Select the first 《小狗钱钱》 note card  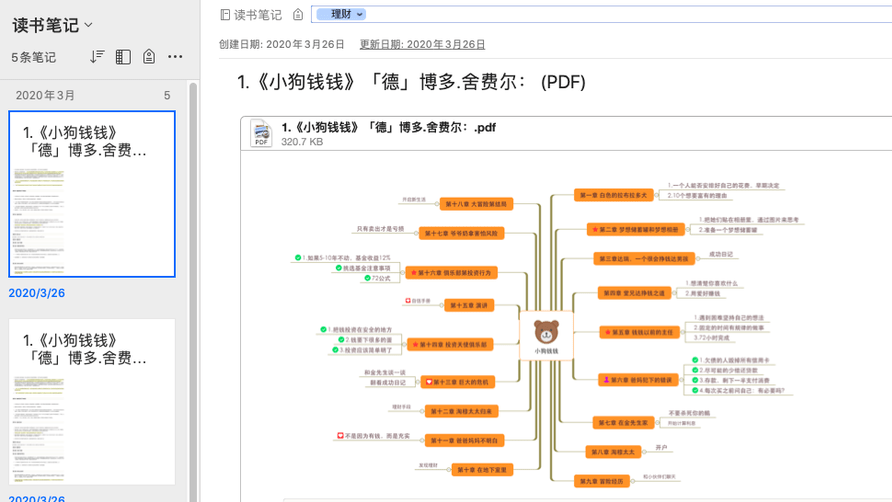(92, 194)
